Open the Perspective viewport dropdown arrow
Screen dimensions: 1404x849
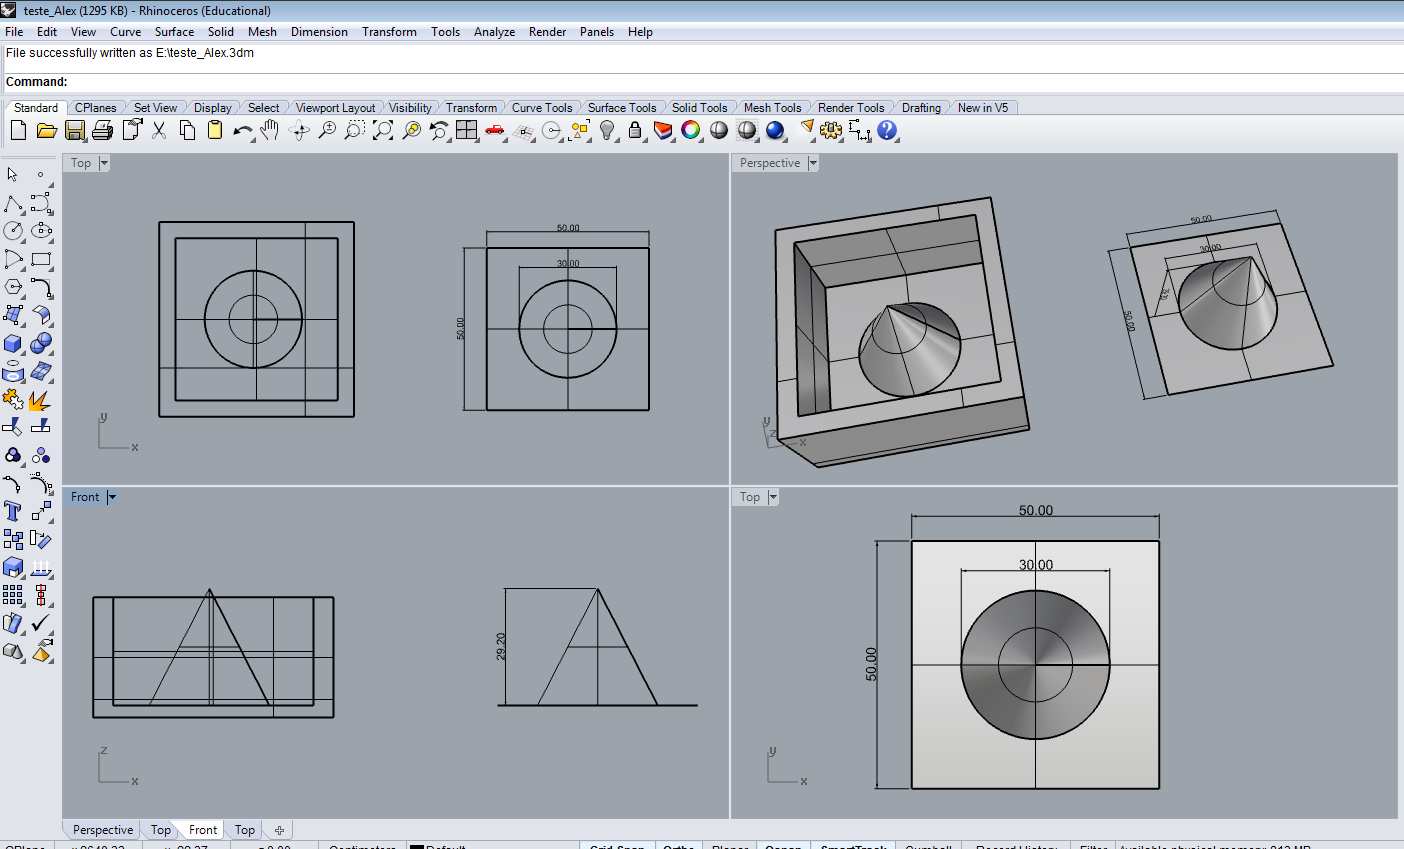pos(813,163)
